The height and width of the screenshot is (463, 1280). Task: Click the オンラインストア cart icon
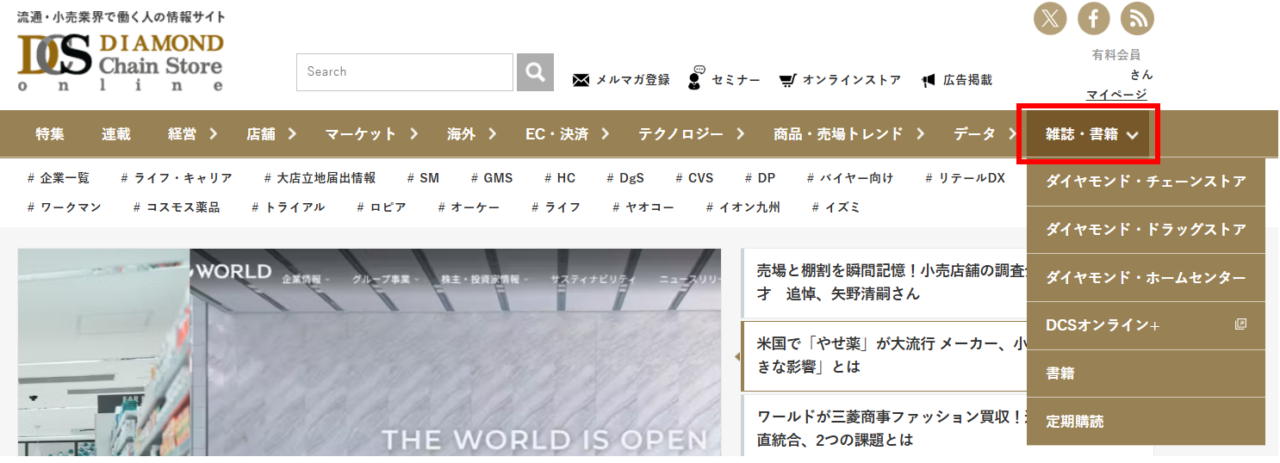[x=788, y=80]
